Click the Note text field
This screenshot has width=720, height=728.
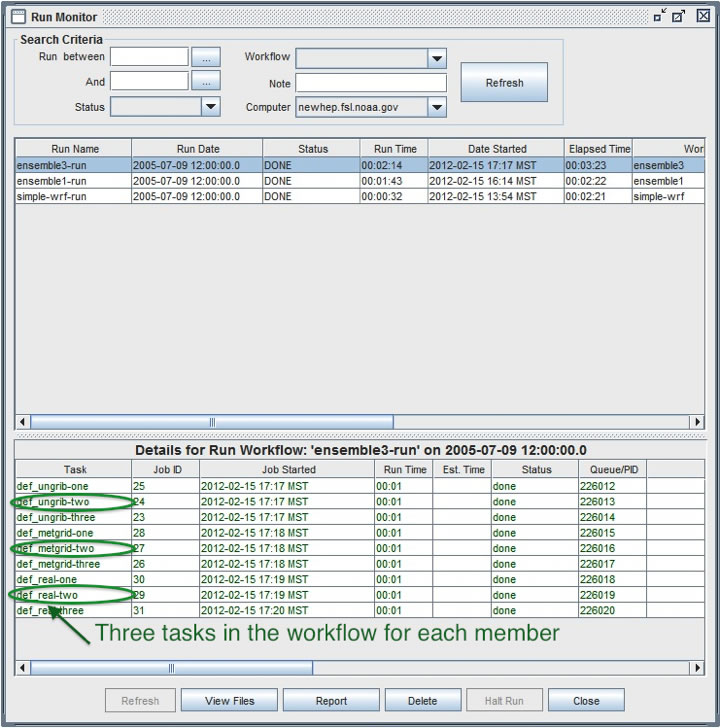click(370, 82)
